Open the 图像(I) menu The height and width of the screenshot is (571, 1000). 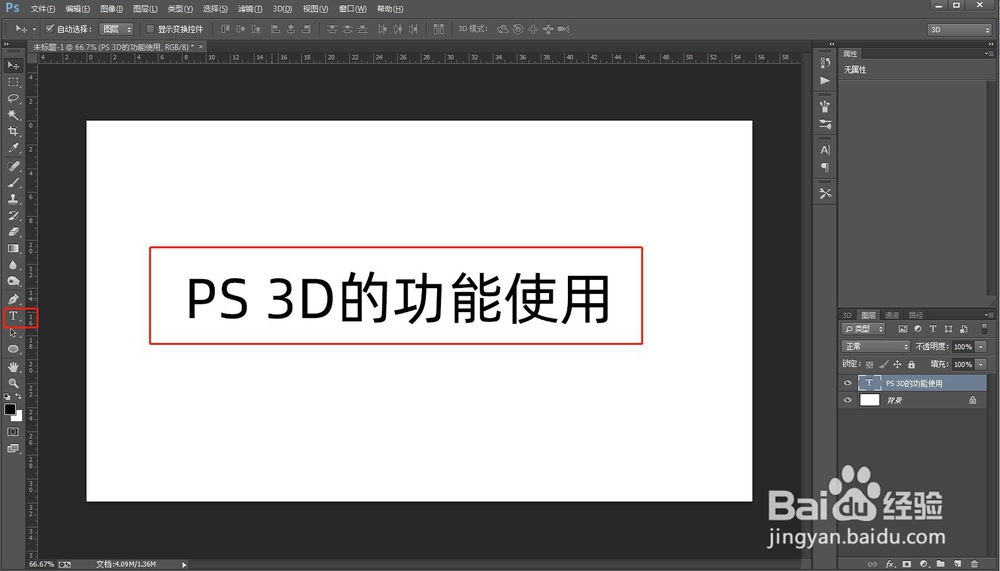[112, 9]
